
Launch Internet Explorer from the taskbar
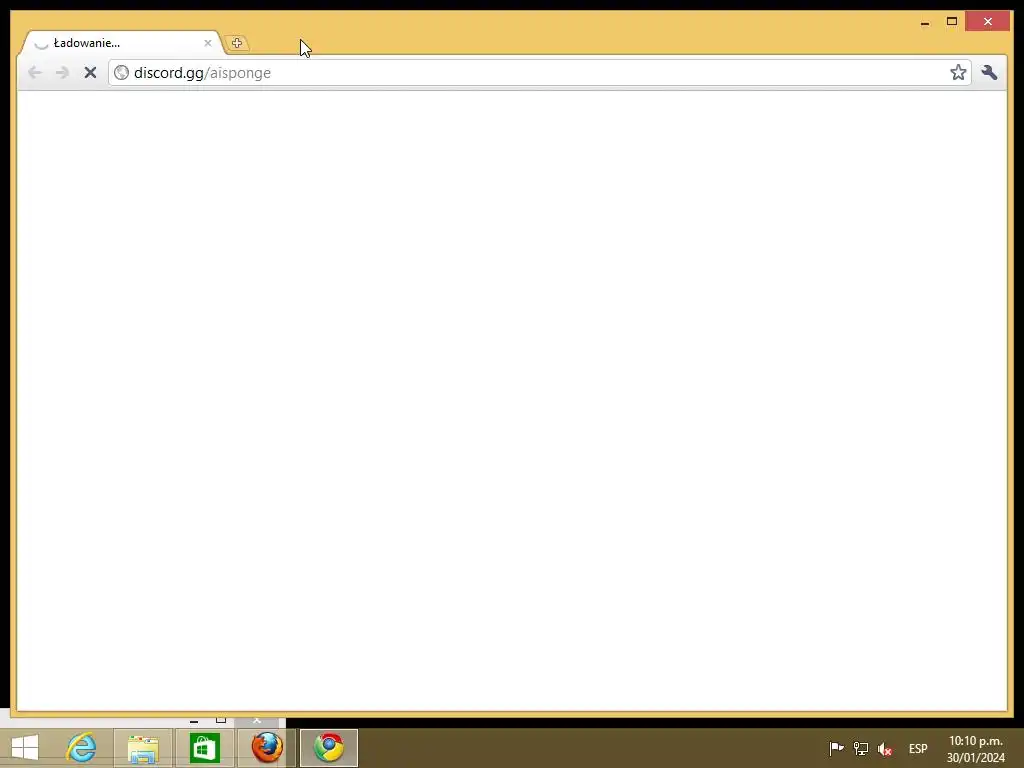pyautogui.click(x=81, y=748)
